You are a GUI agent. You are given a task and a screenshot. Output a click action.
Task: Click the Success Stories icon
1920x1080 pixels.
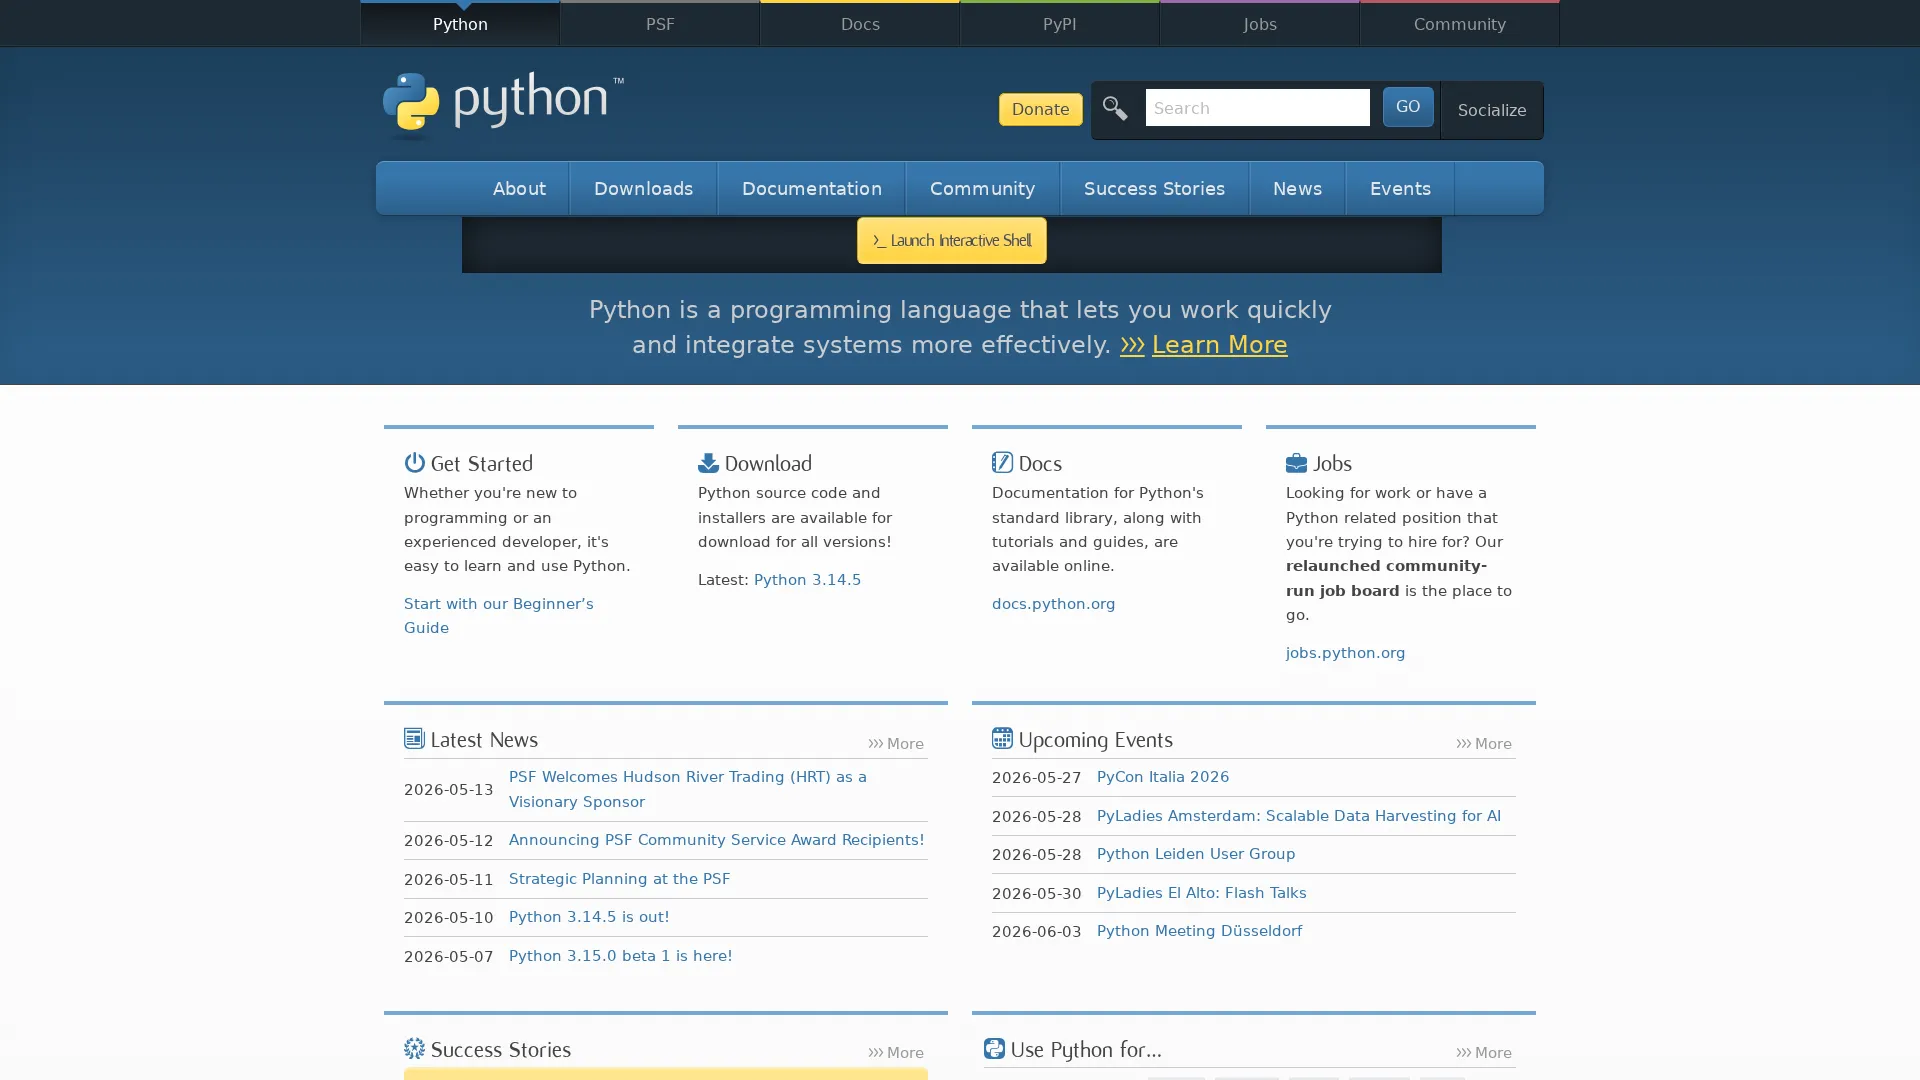[x=414, y=1048]
